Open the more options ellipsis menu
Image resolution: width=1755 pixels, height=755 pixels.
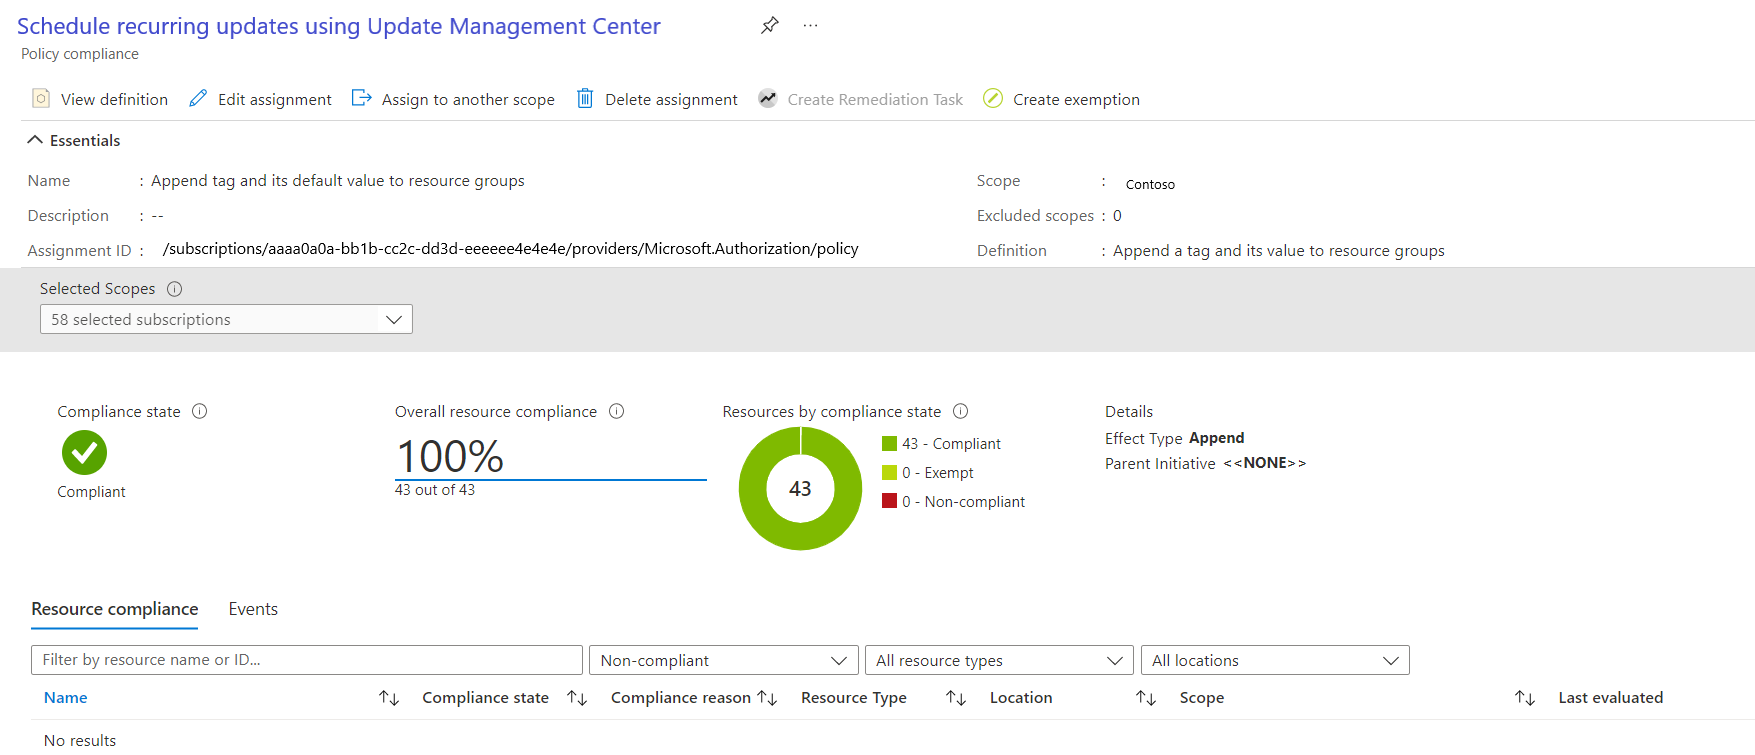point(810,25)
